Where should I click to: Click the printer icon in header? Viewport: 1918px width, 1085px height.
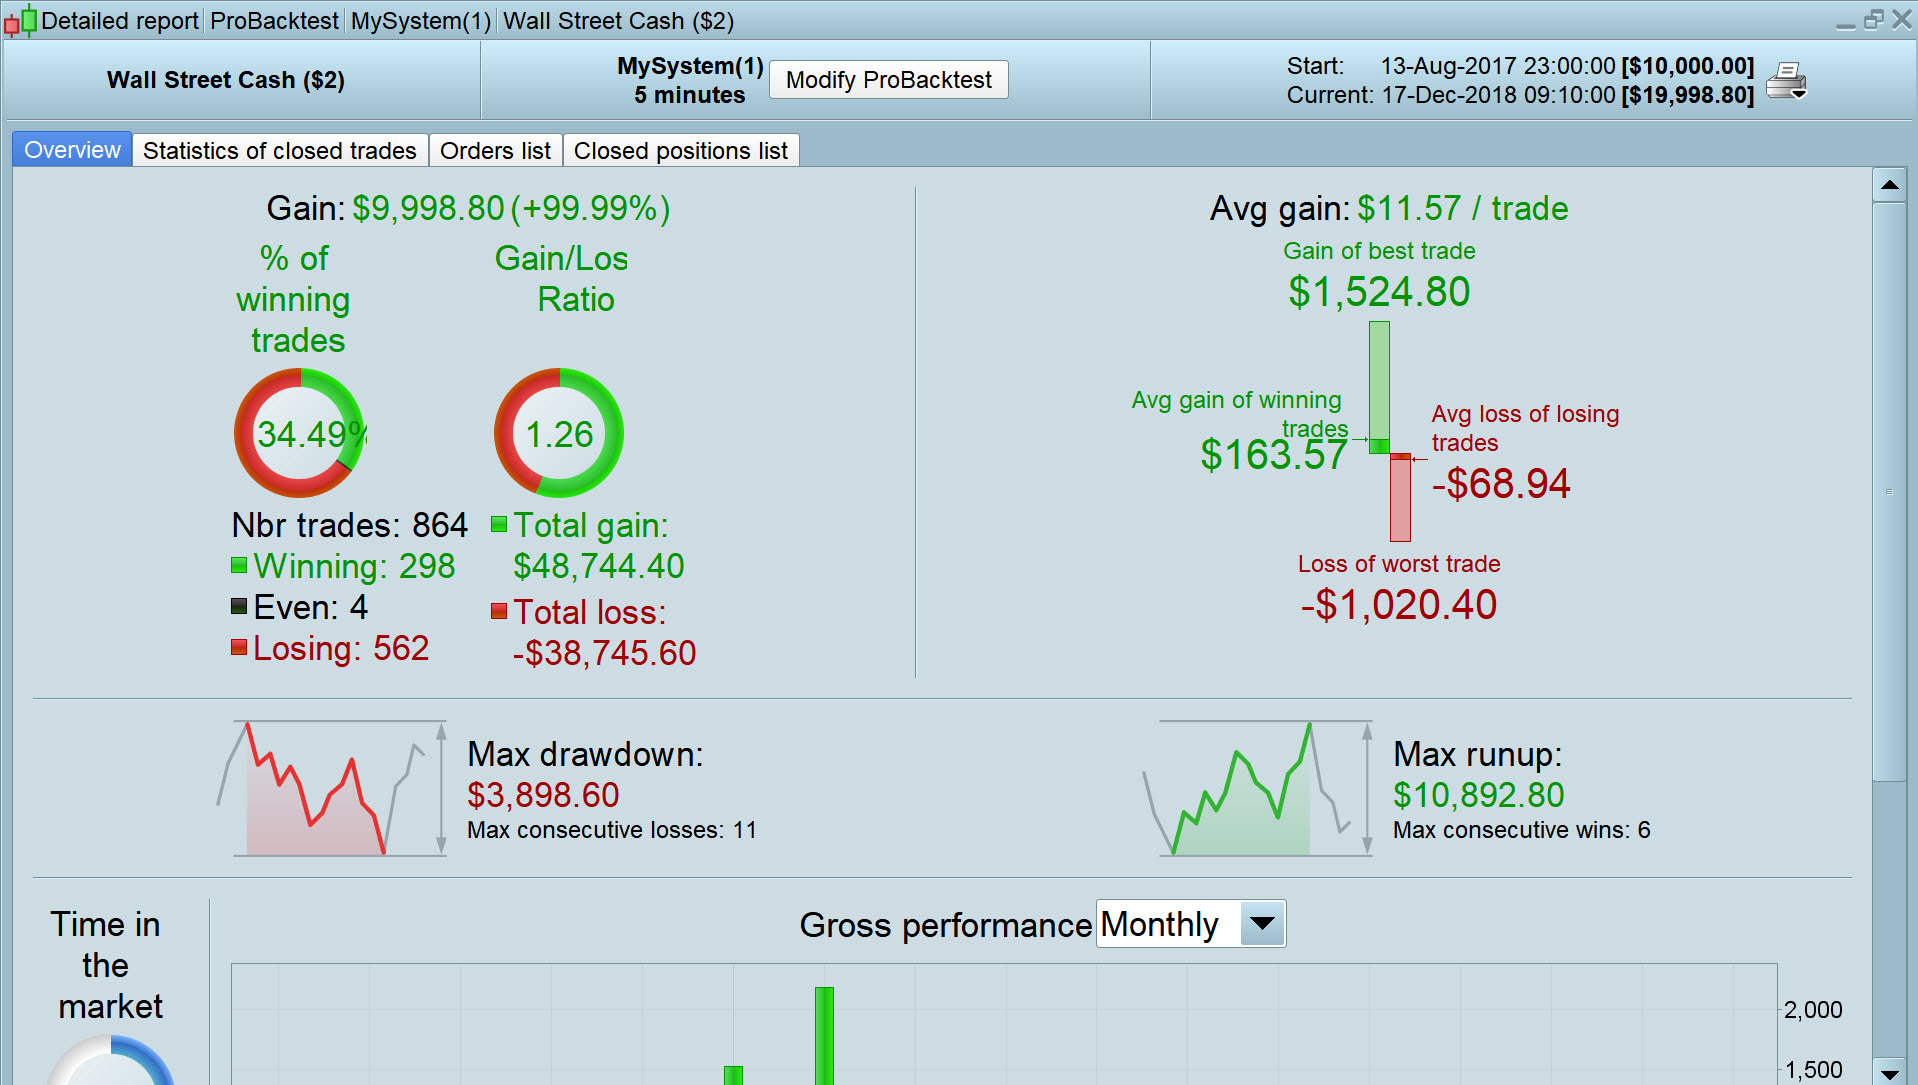coord(1786,80)
